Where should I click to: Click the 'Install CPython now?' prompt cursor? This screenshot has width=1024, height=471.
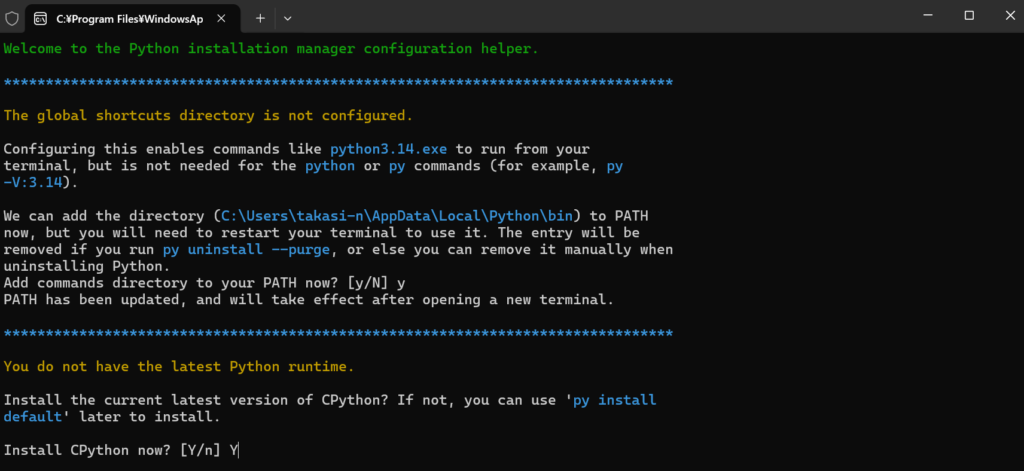[235, 450]
